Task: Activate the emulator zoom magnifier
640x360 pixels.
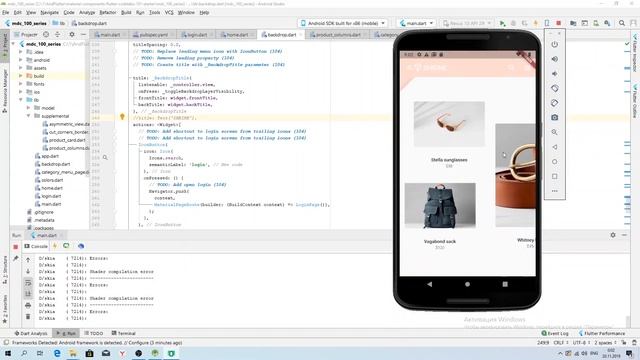Action: click(554, 132)
